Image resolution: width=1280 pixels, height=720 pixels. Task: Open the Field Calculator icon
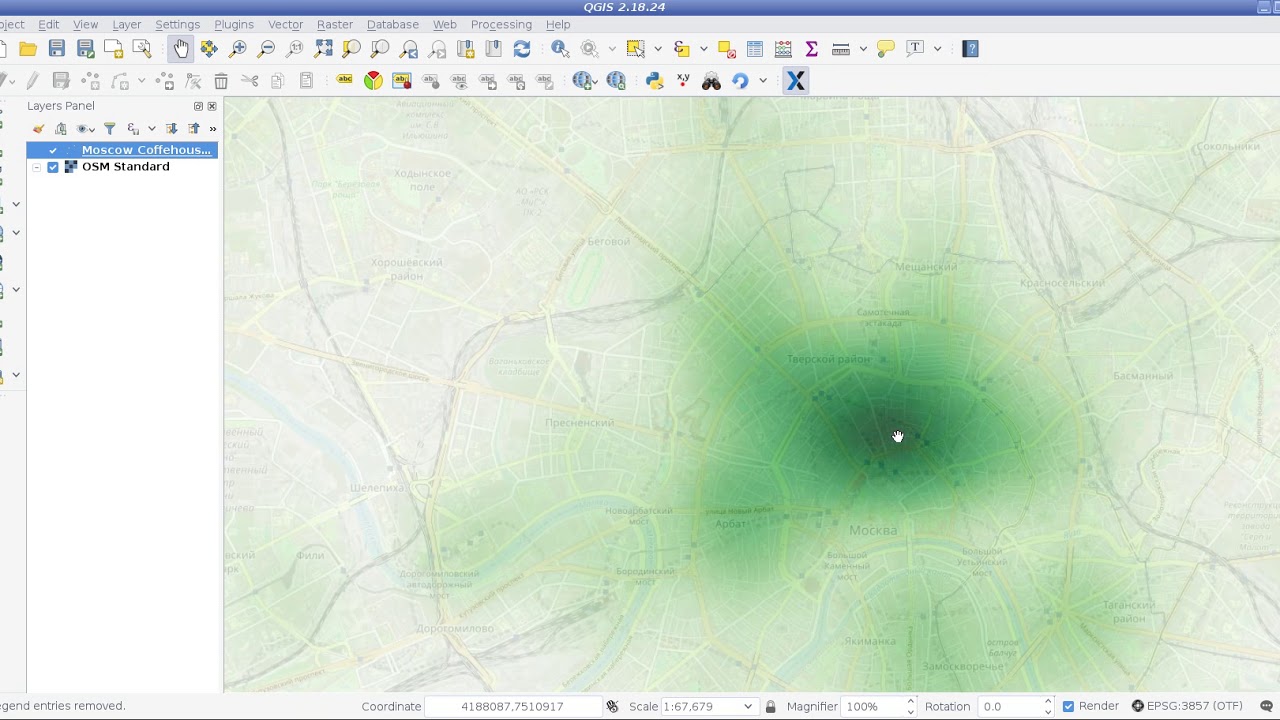783,48
